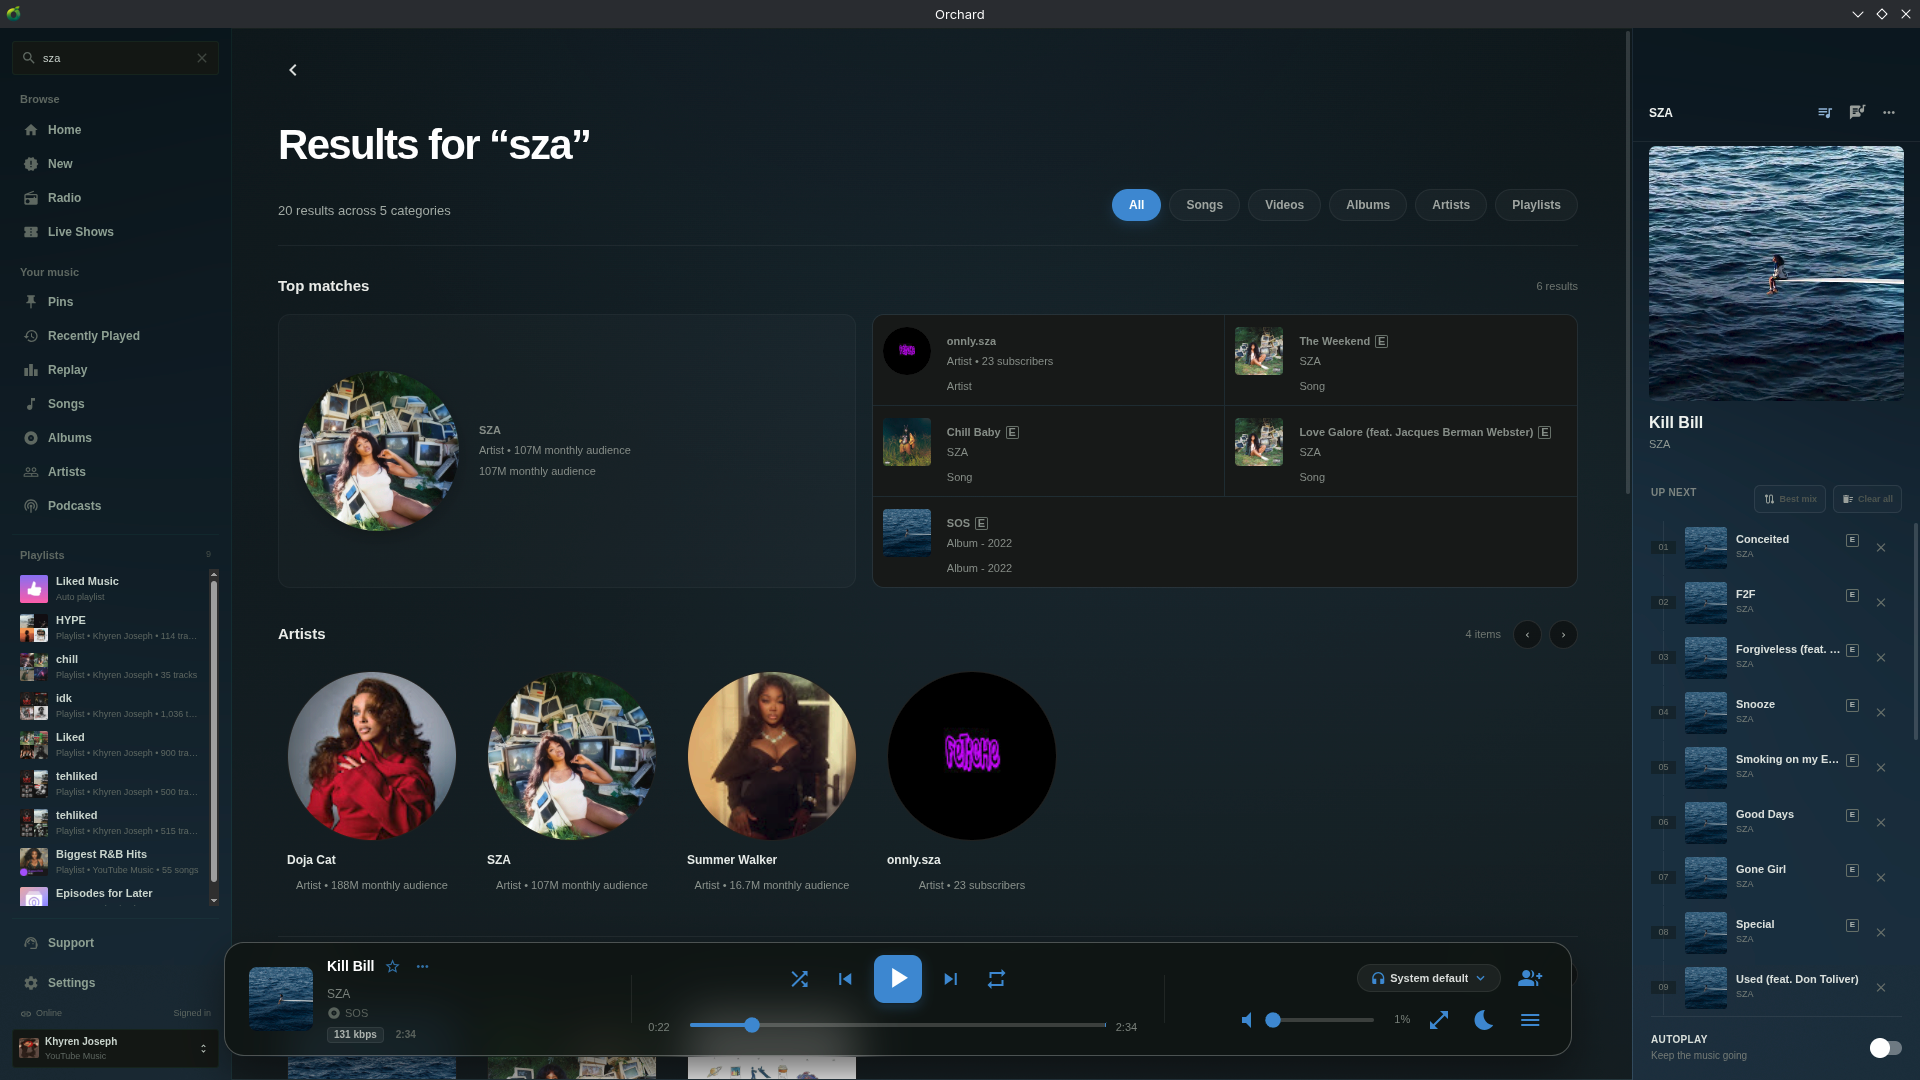The width and height of the screenshot is (1920, 1080).
Task: Filter results by Albums tab
Action: pos(1368,205)
